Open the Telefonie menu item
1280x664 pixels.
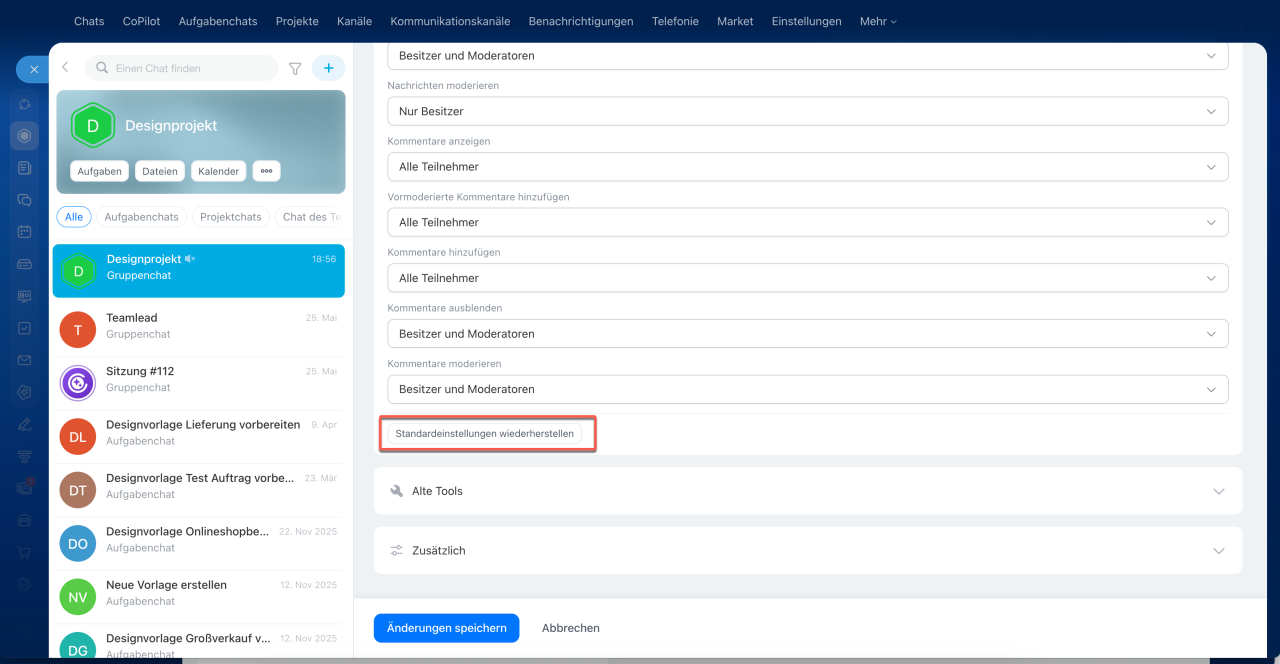675,21
